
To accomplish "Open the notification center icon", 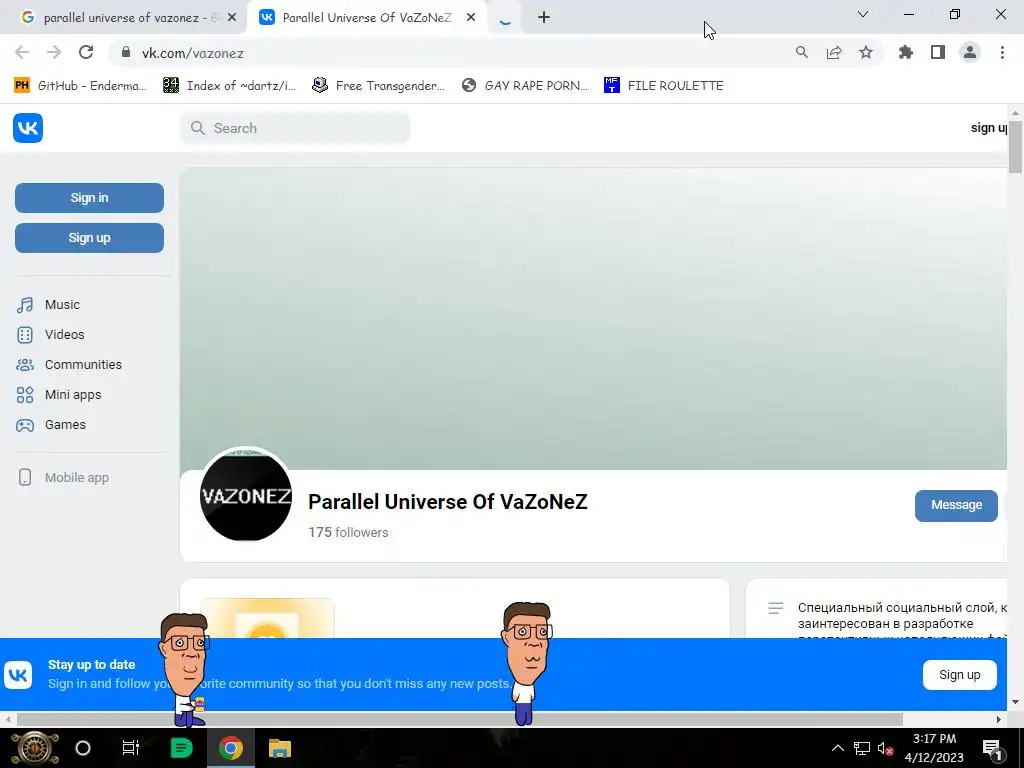I will point(992,749).
